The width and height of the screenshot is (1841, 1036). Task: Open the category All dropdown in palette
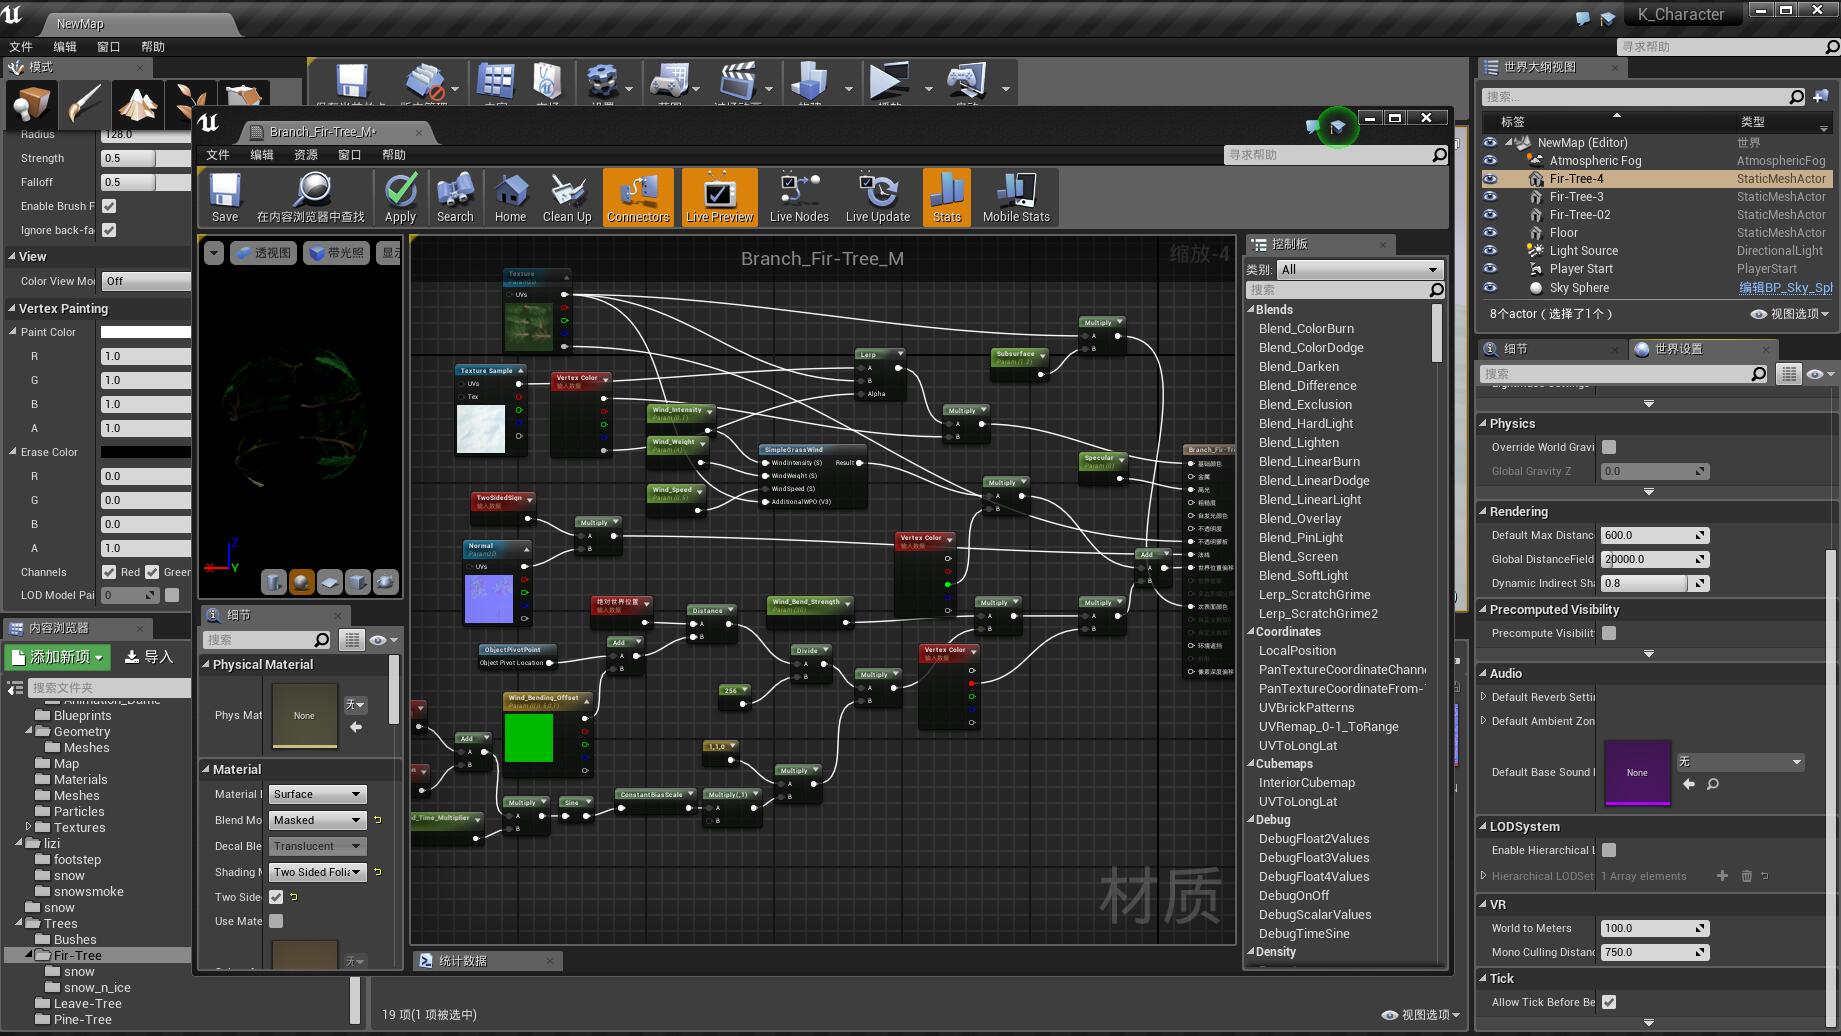click(x=1360, y=270)
